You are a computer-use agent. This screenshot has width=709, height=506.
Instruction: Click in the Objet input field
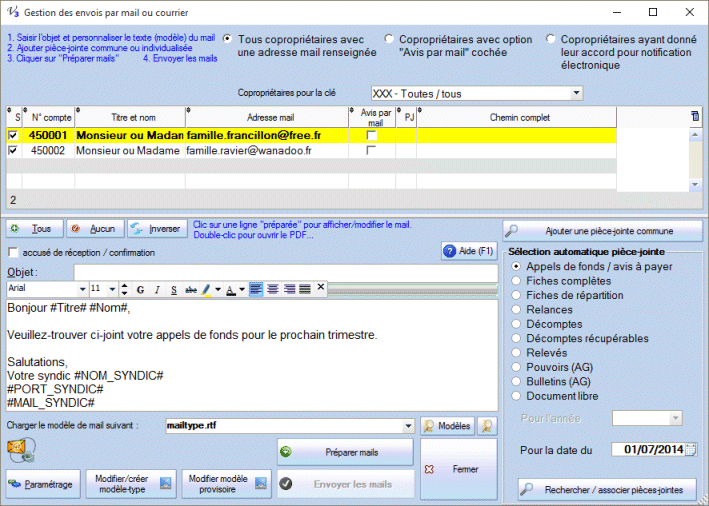coord(285,271)
